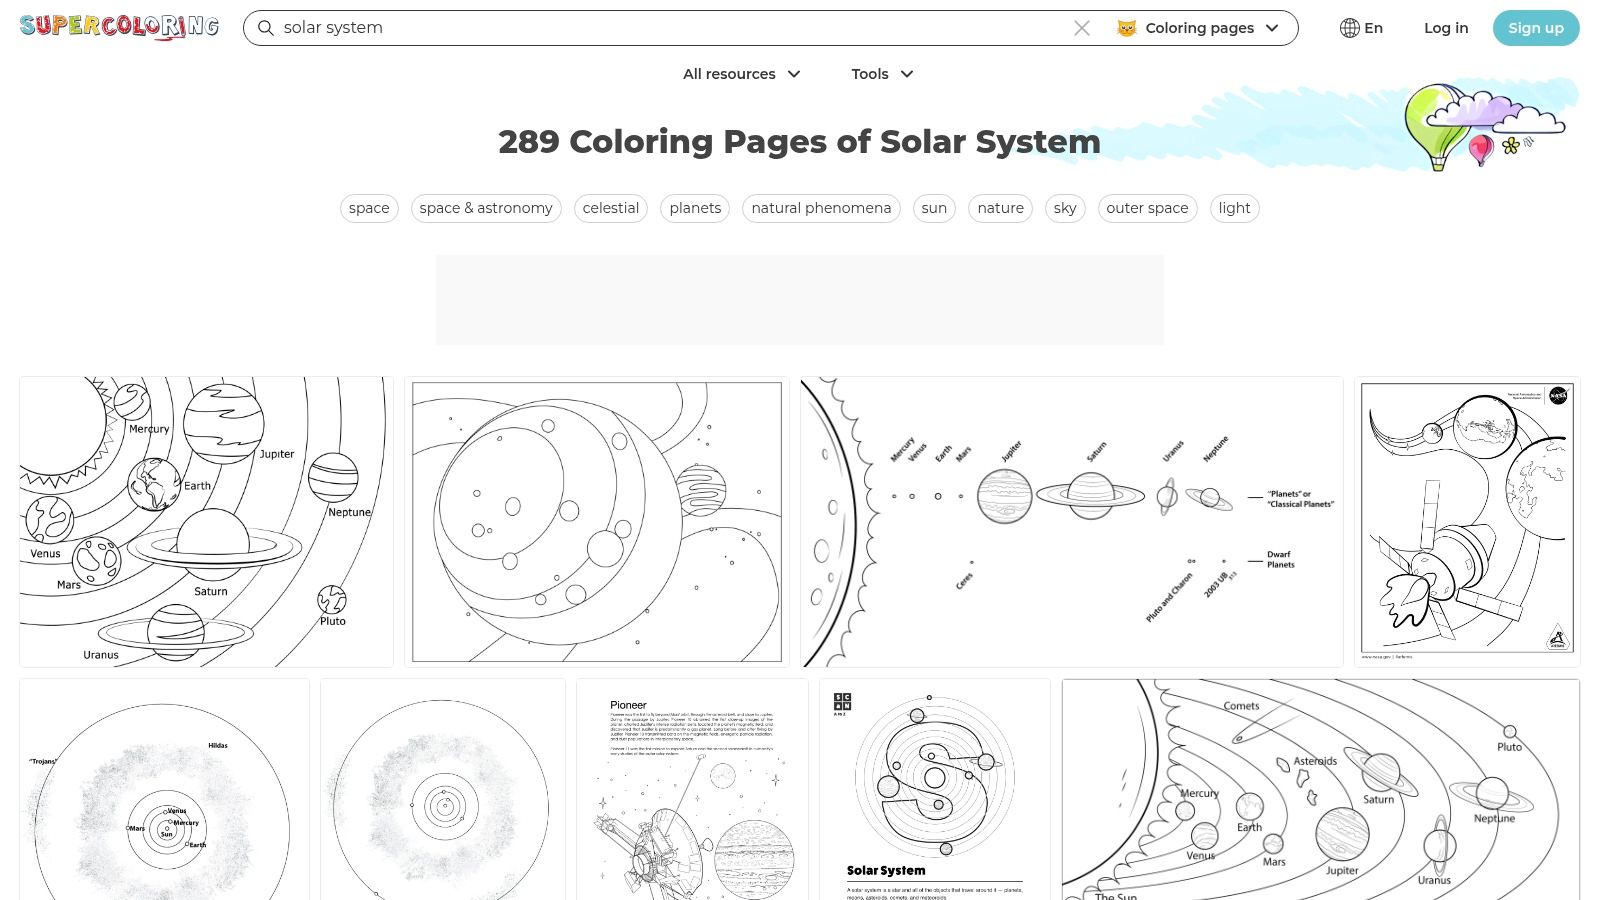Click the globe language icon
The image size is (1600, 900).
[1350, 28]
